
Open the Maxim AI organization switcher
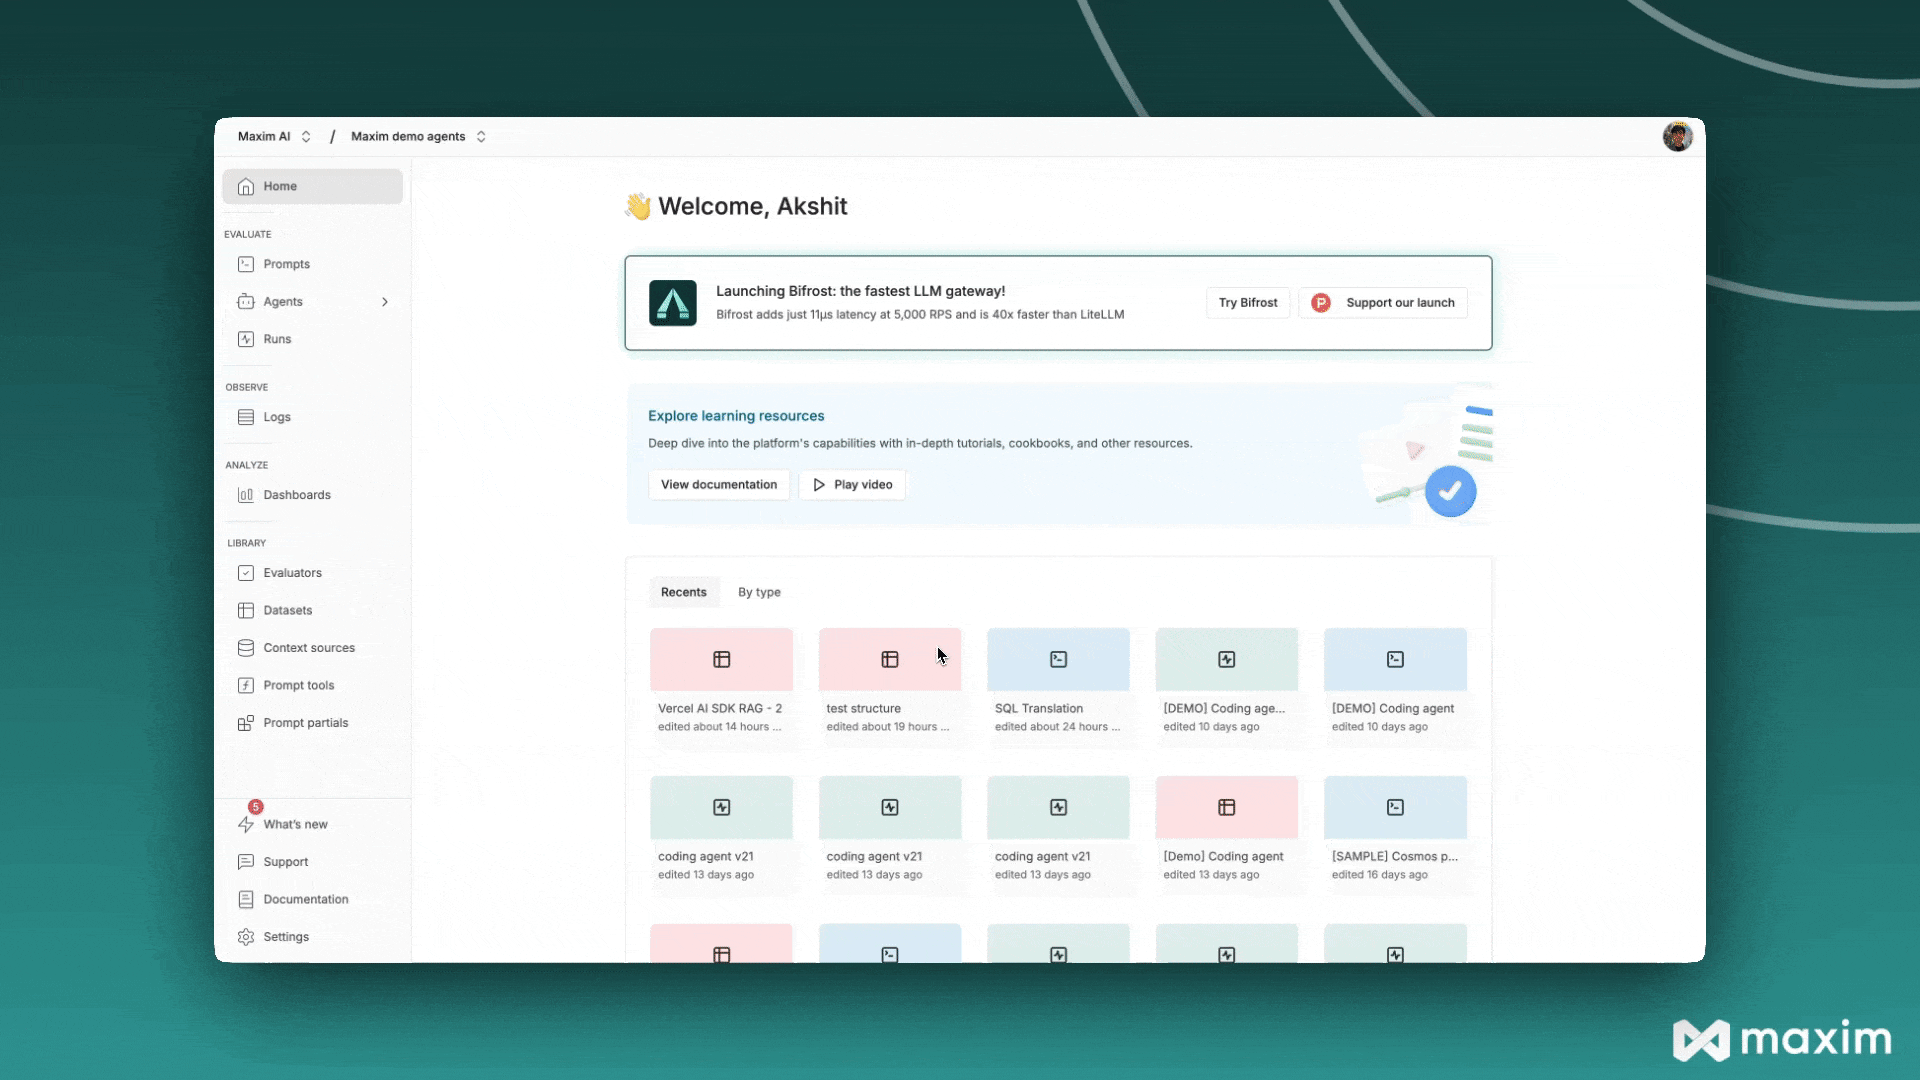coord(274,137)
